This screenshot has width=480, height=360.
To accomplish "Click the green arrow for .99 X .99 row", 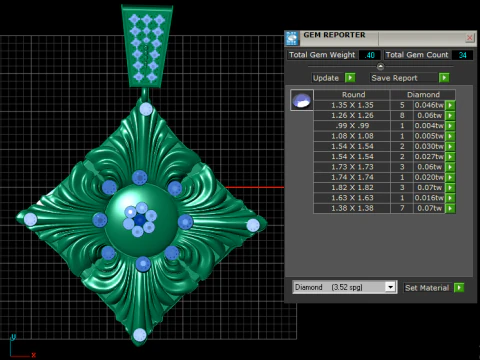I will [x=450, y=126].
